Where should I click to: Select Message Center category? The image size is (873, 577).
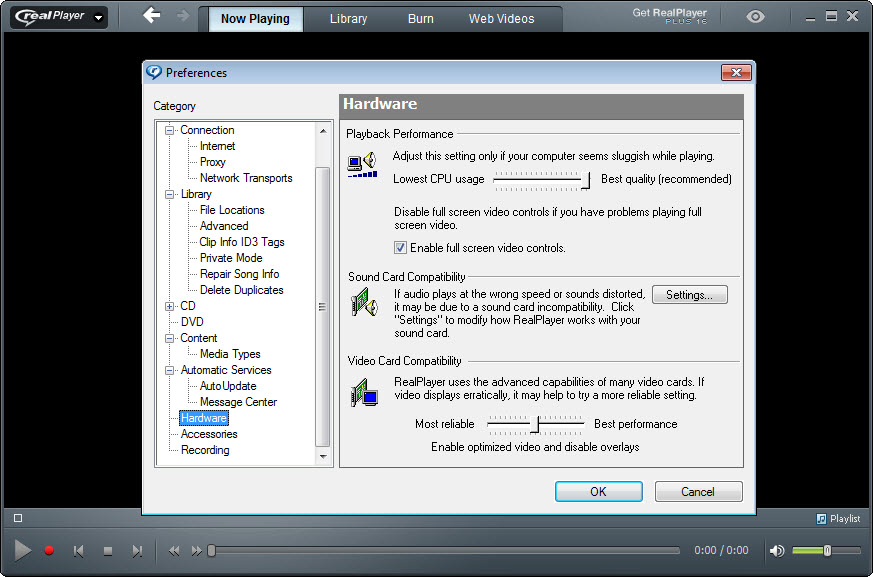tap(238, 402)
